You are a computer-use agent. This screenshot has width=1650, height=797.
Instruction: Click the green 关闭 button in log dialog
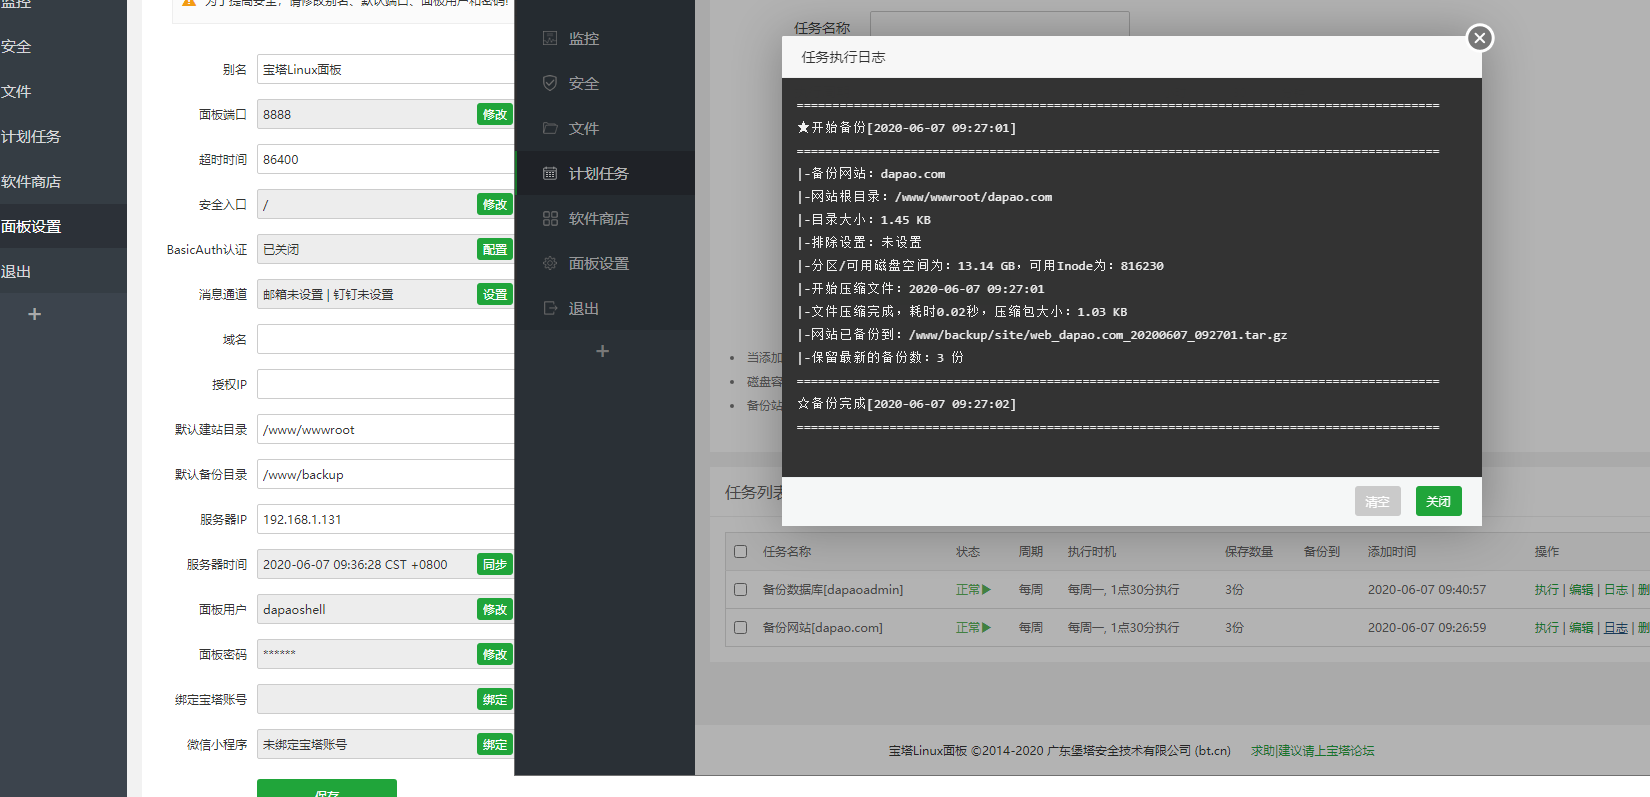[x=1438, y=501]
